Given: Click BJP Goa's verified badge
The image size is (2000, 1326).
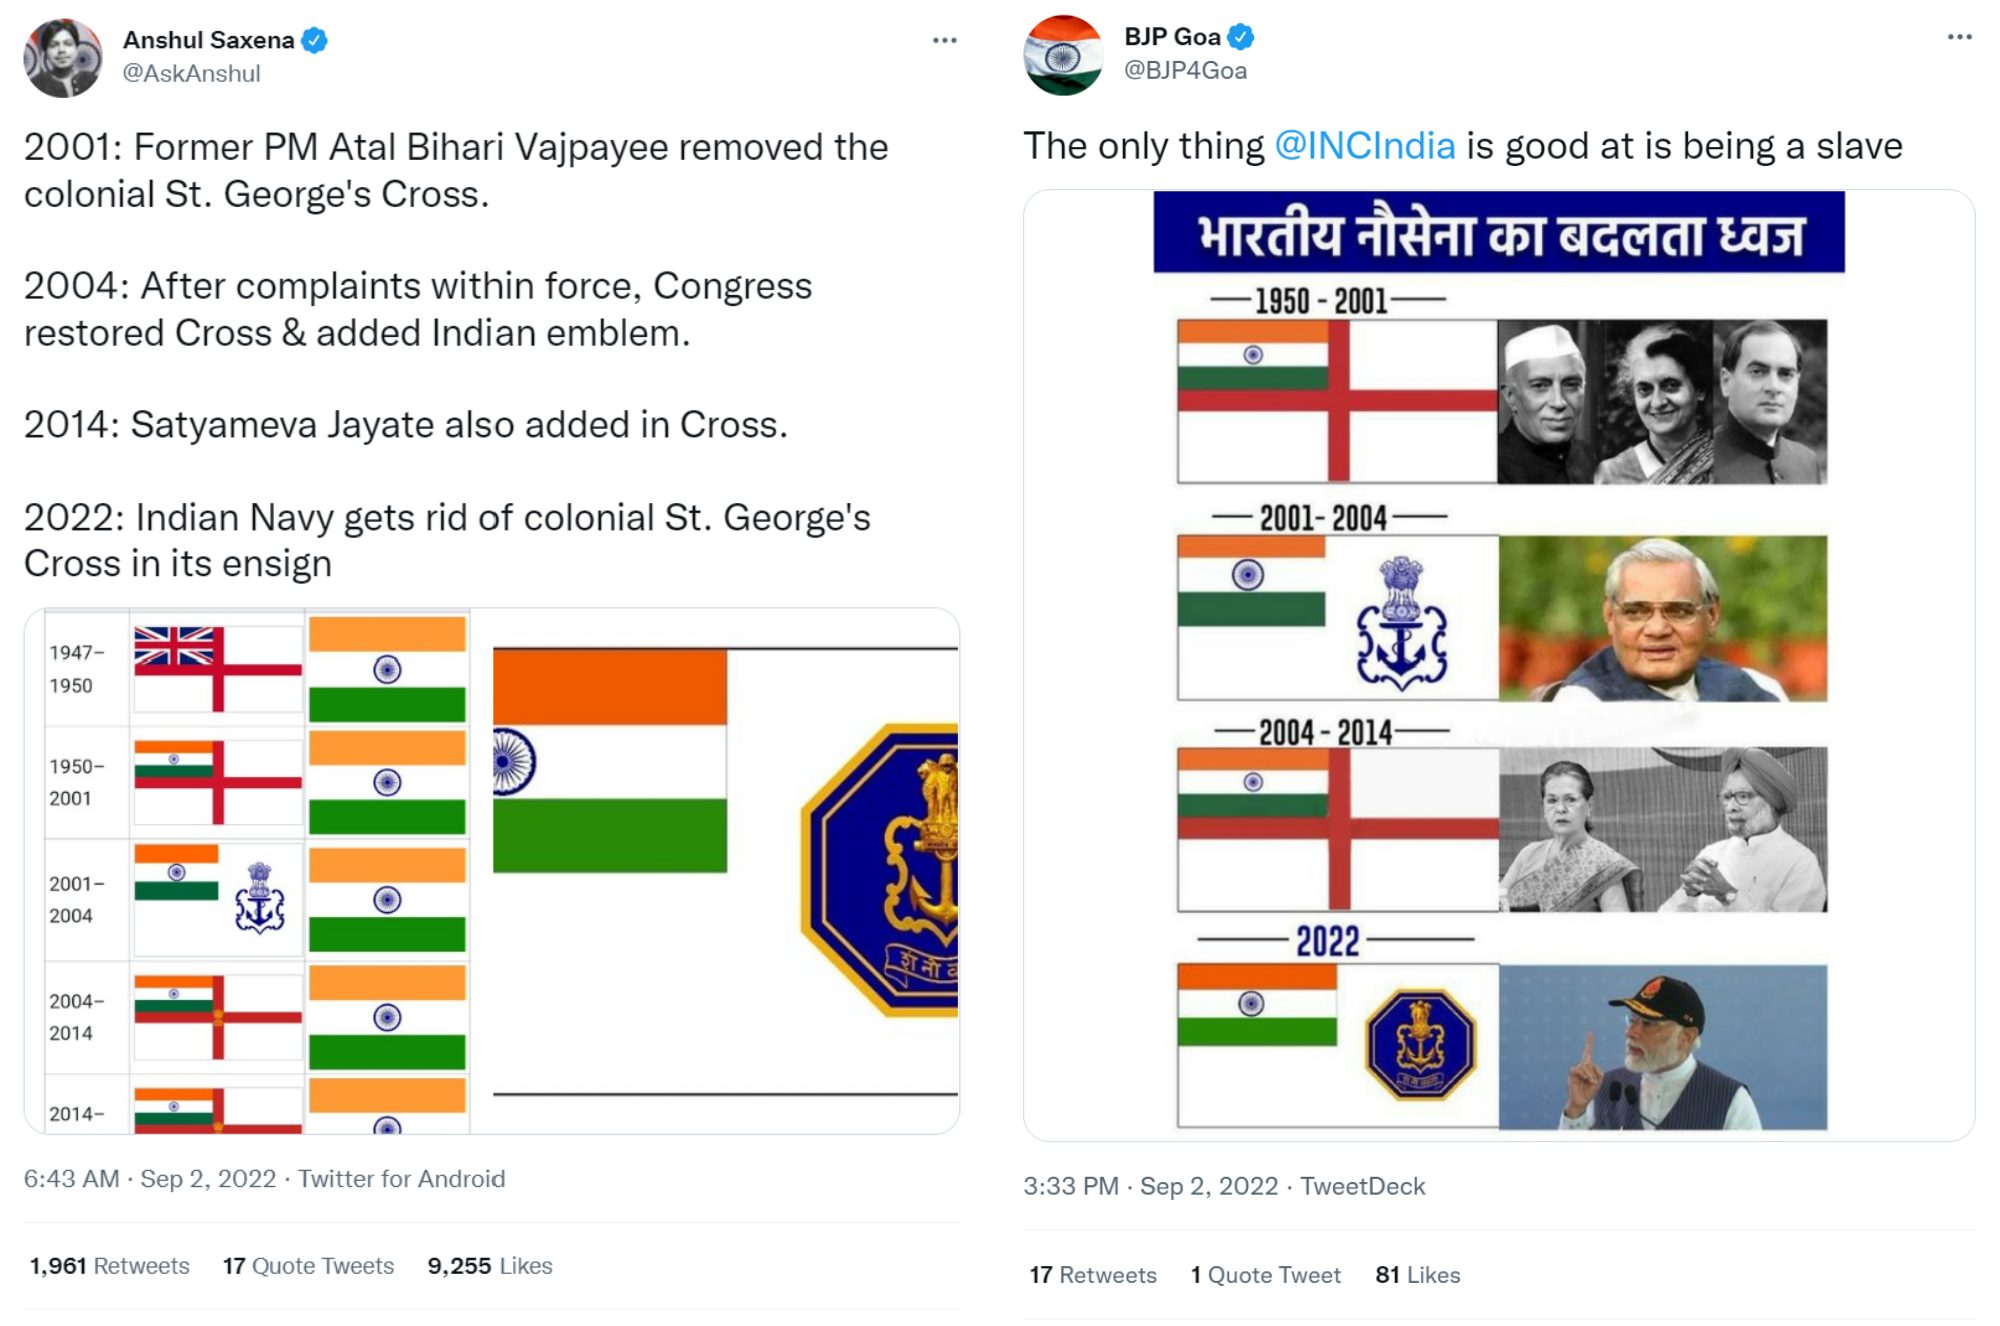Looking at the screenshot, I should point(1241,37).
